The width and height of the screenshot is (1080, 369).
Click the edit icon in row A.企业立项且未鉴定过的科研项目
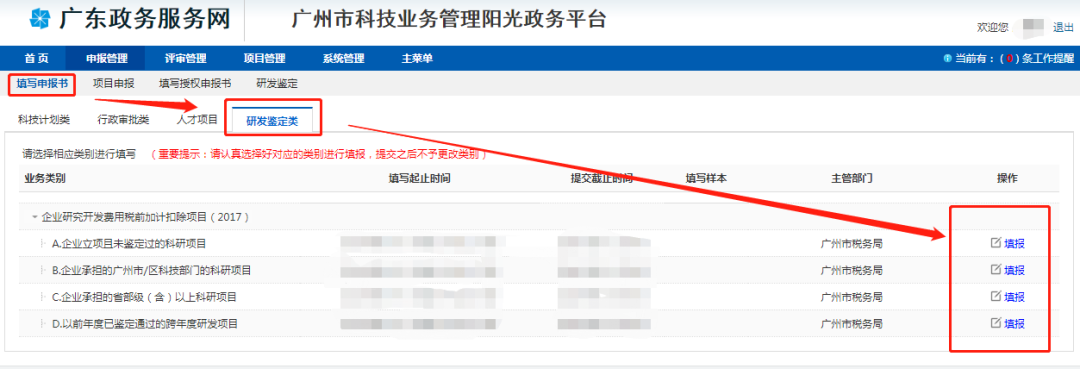tap(995, 242)
